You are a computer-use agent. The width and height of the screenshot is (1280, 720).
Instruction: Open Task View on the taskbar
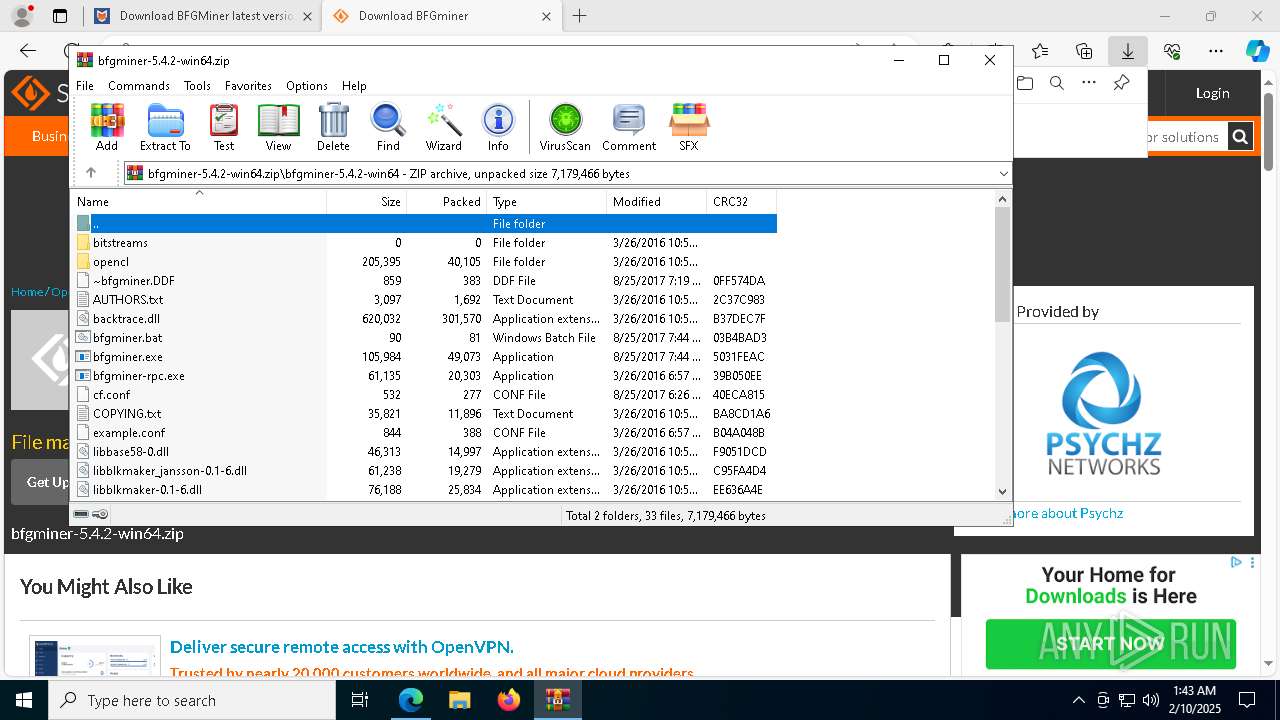pyautogui.click(x=360, y=700)
